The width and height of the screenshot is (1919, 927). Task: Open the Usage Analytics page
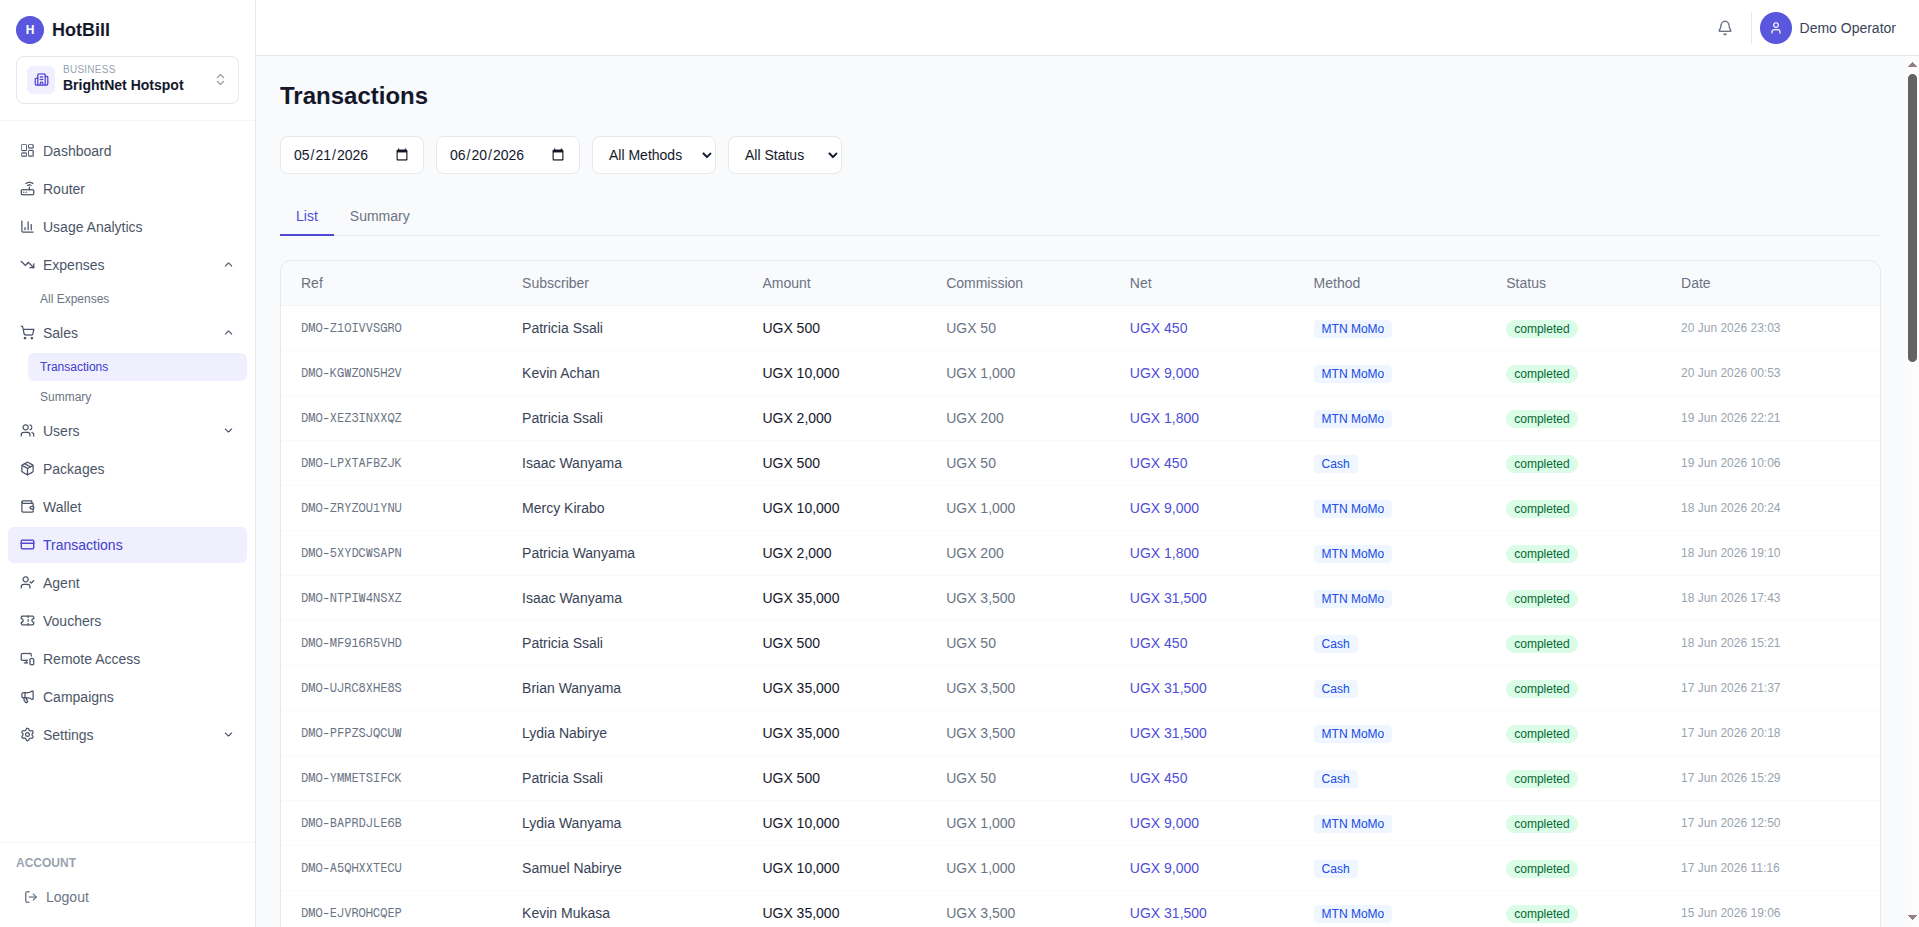coord(127,227)
